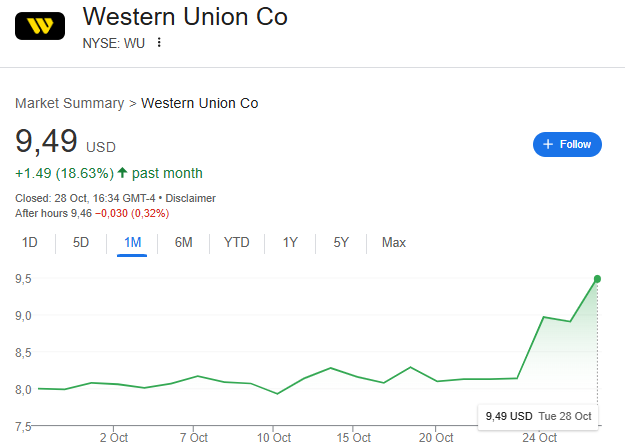This screenshot has height=445, width=625.
Task: Open the Disclaimer link
Action: click(x=190, y=198)
